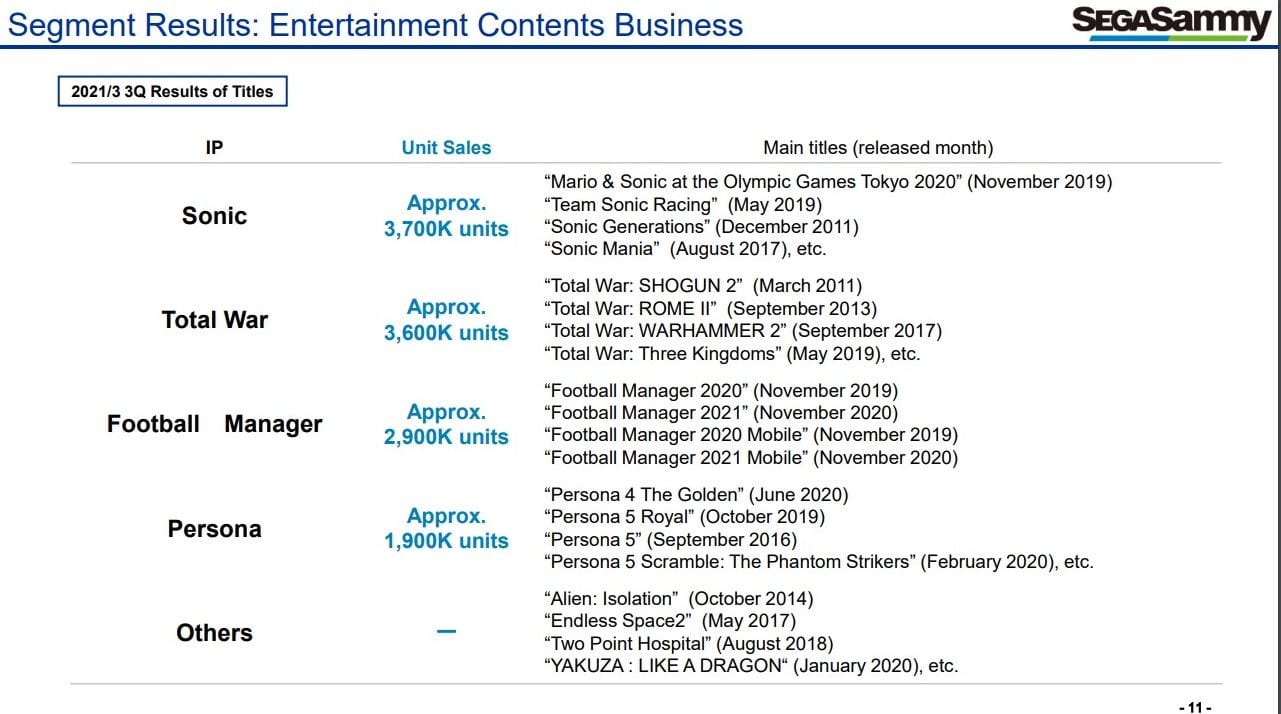This screenshot has height=714, width=1281.
Task: Click 'Approx. 2,900K units' for Football Manager
Action: point(446,424)
